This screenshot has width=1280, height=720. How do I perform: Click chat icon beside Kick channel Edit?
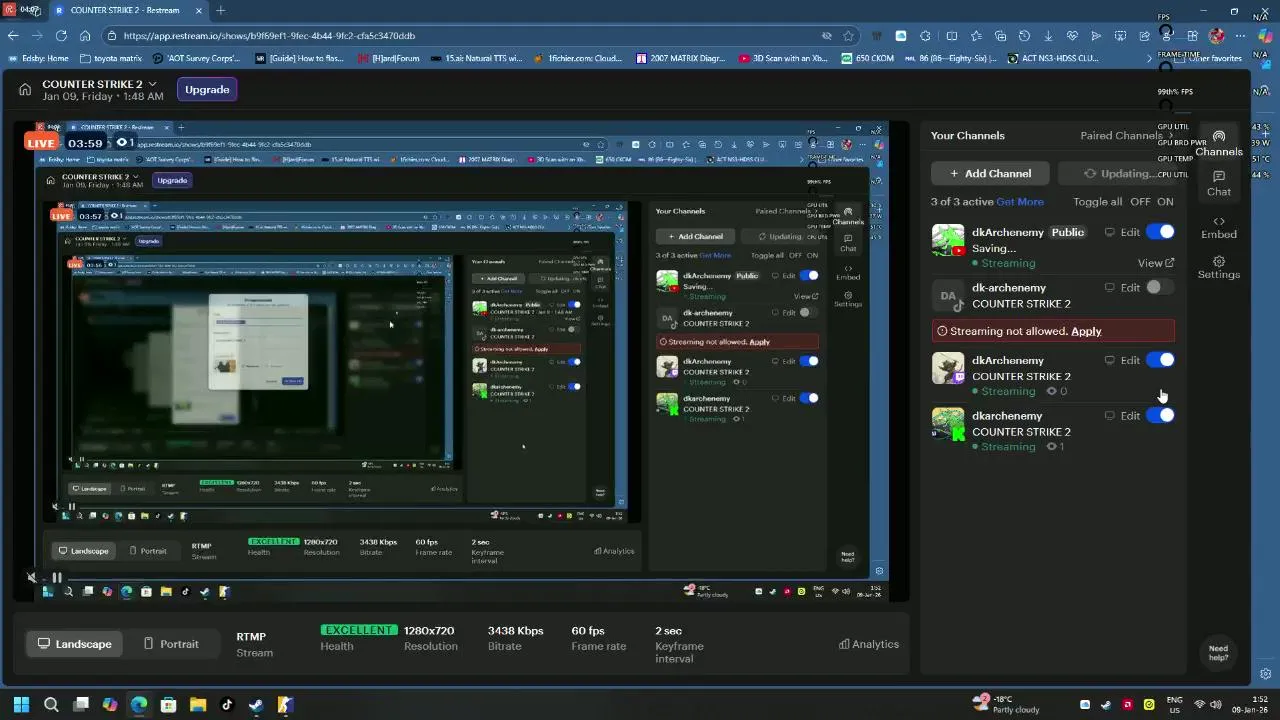coord(1109,416)
